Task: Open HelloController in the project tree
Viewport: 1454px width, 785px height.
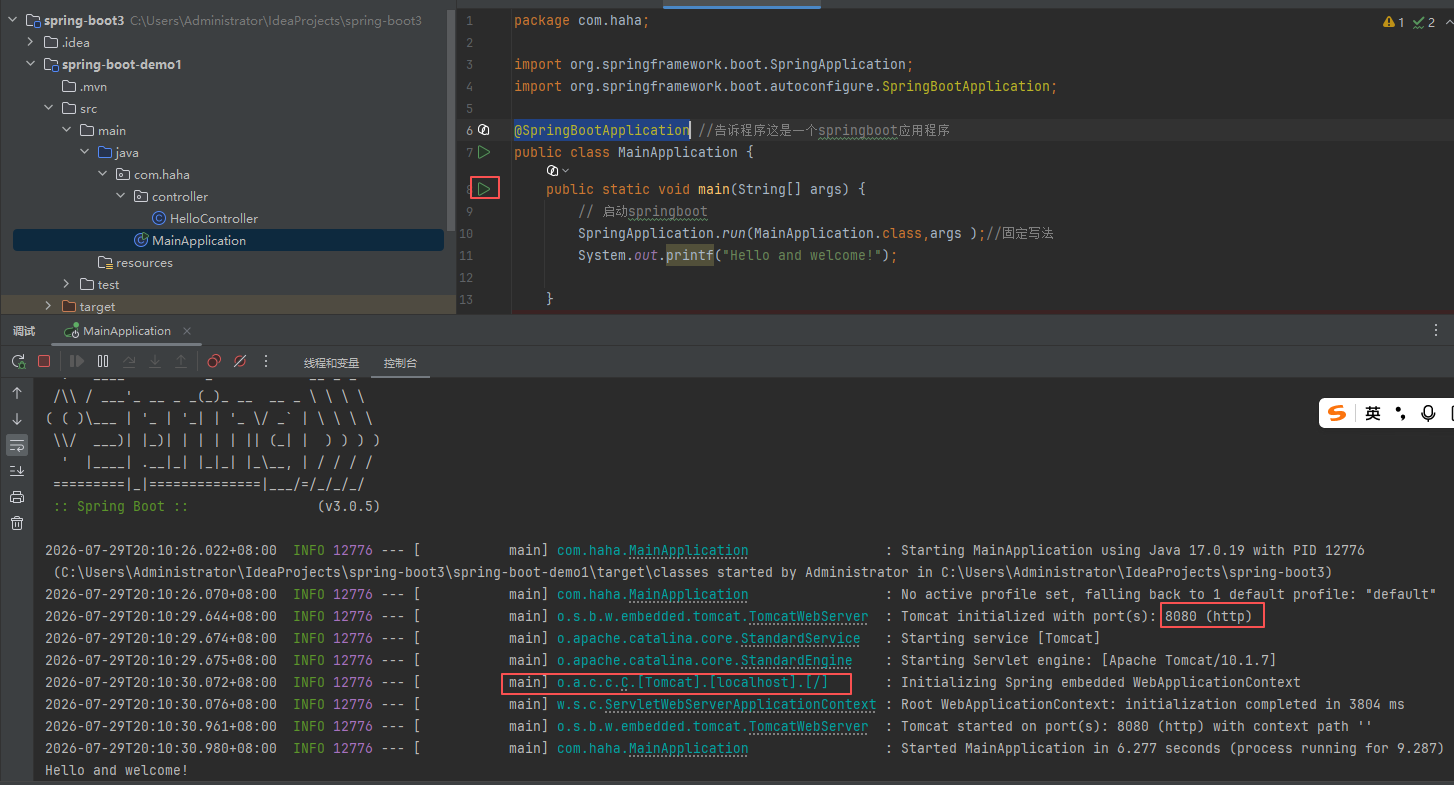Action: pyautogui.click(x=213, y=218)
